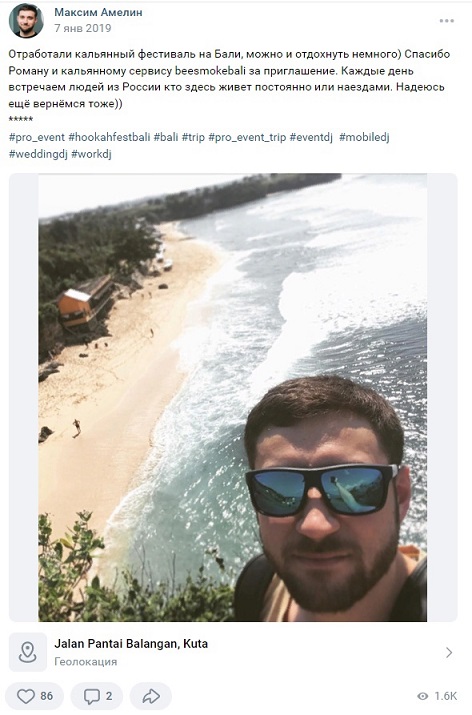The height and width of the screenshot is (715, 472).
Task: Select the #trip hashtag
Action: pyautogui.click(x=193, y=137)
